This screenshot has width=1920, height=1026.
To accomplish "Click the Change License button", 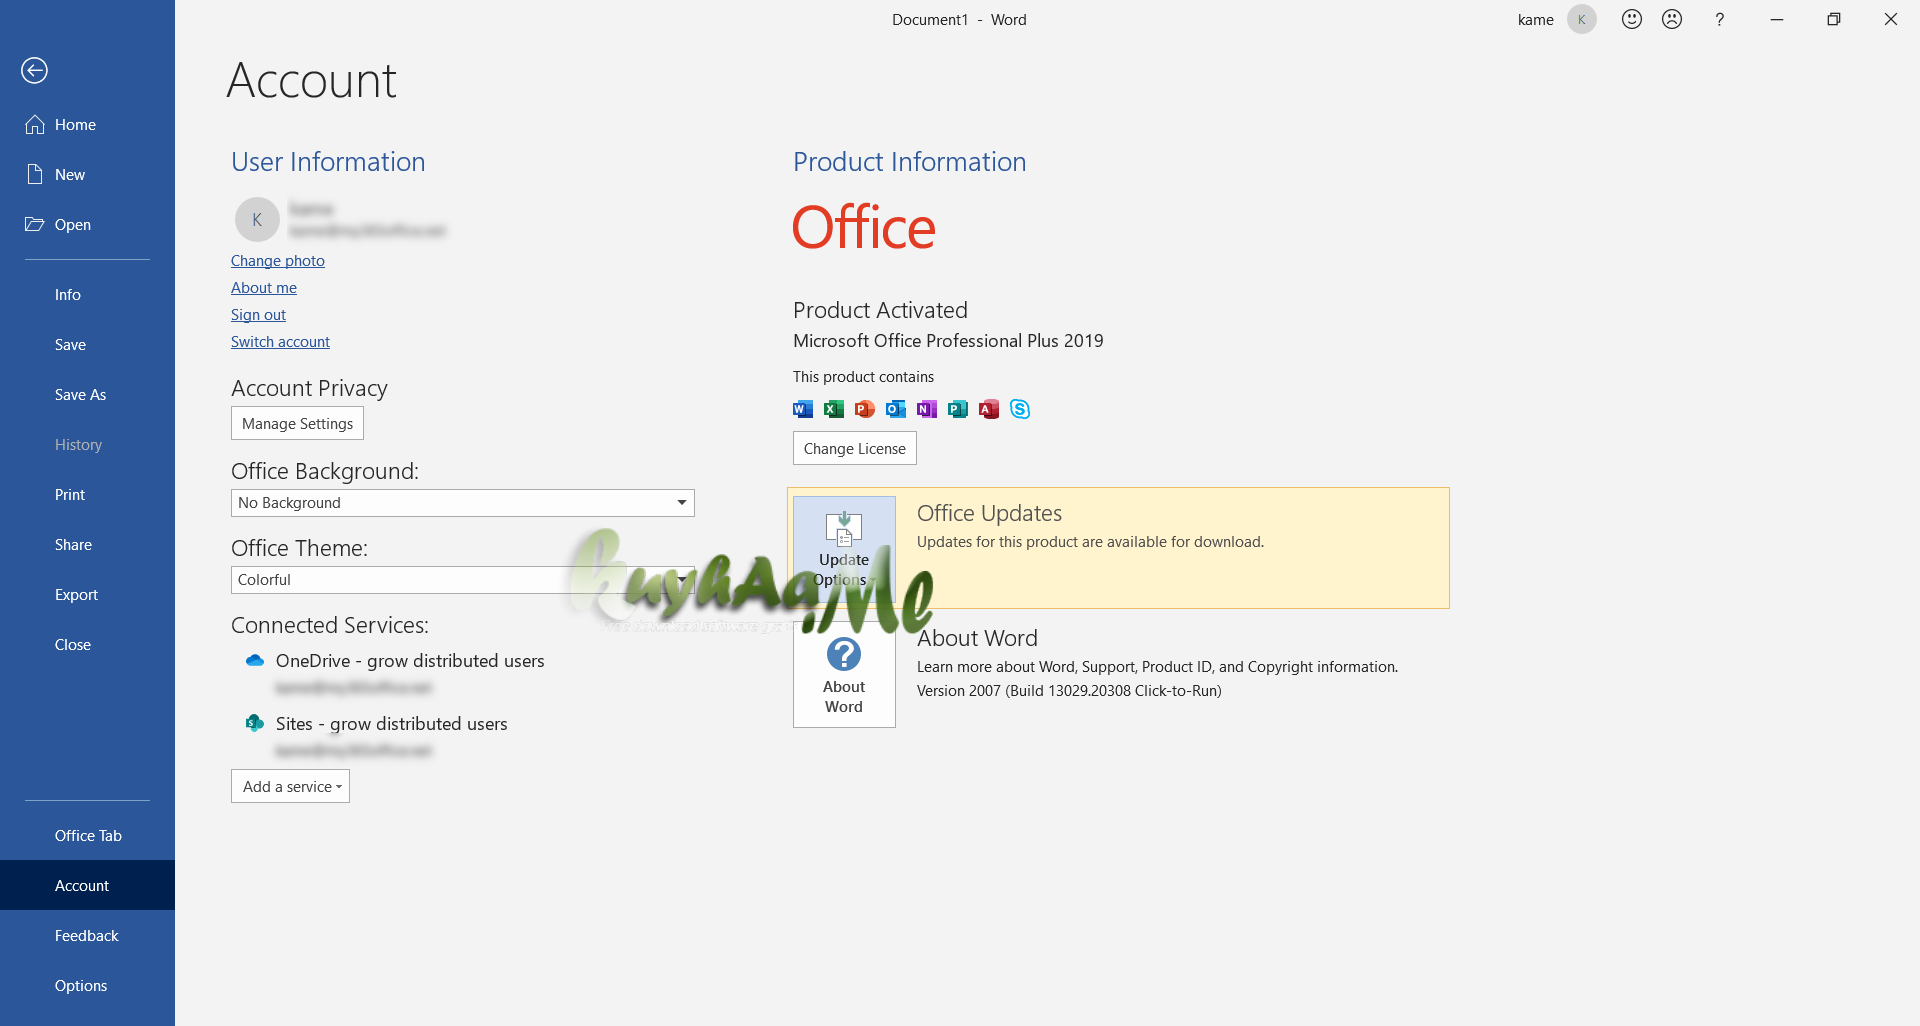I will pos(855,448).
